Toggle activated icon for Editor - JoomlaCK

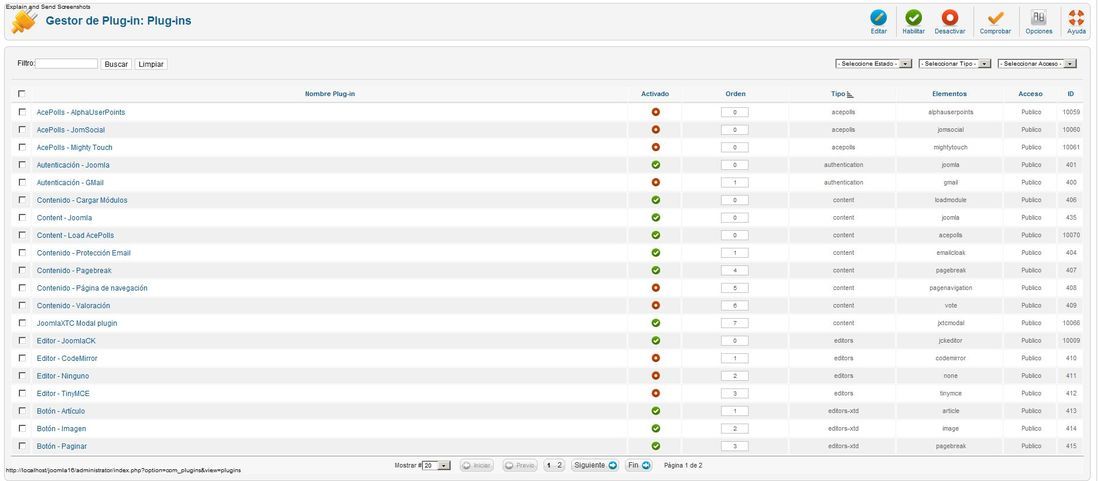click(x=655, y=341)
